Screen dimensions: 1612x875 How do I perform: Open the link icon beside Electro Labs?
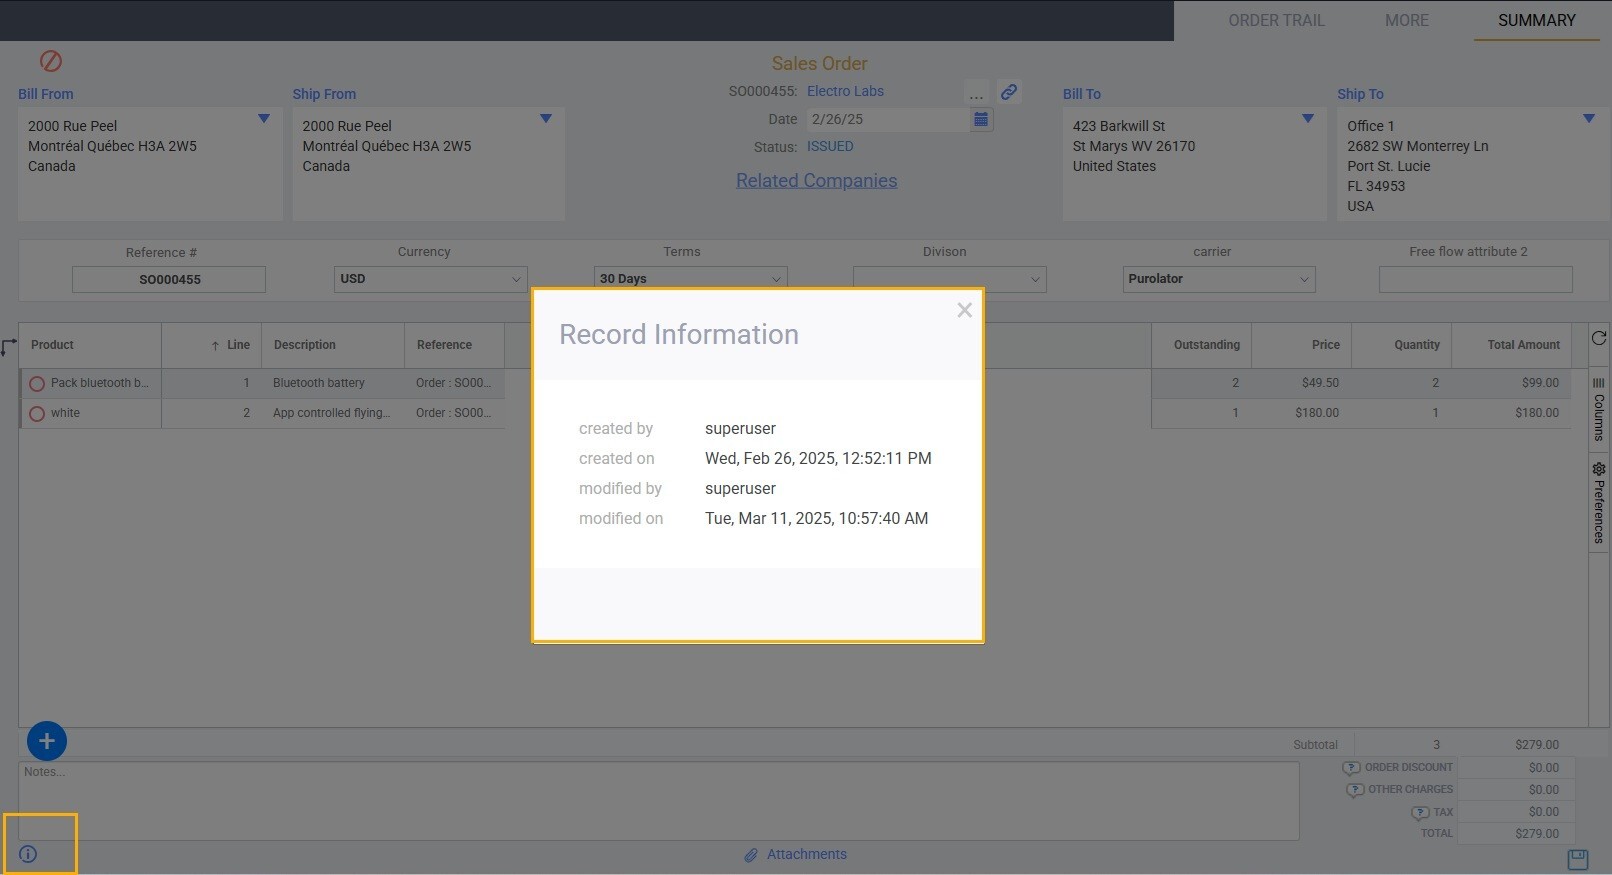(x=1009, y=92)
